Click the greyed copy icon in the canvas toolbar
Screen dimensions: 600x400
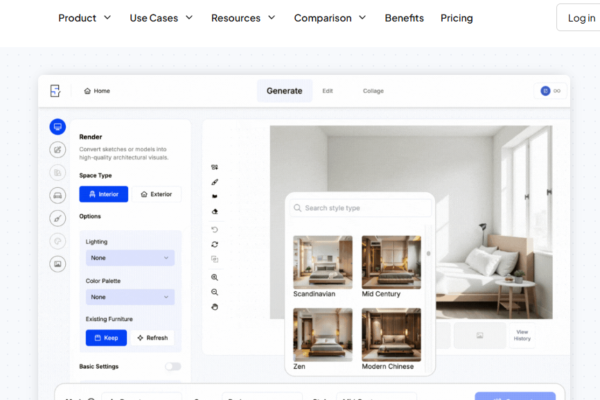pos(215,259)
